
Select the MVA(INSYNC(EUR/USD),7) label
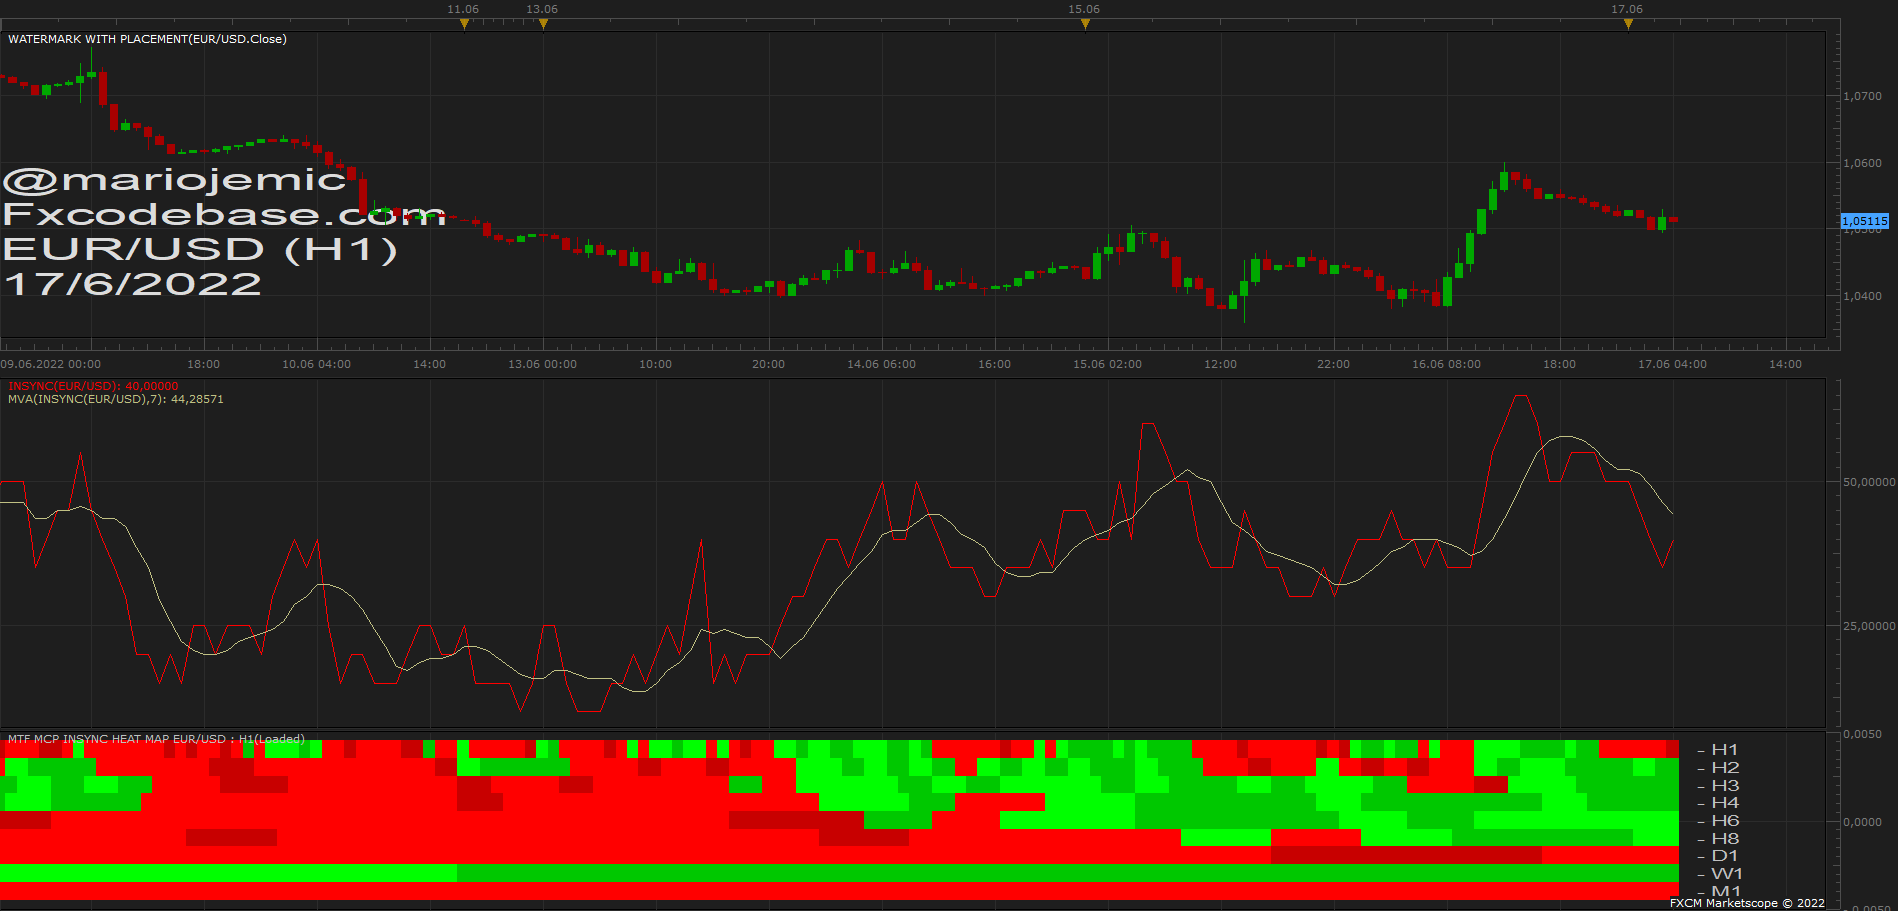coord(116,399)
